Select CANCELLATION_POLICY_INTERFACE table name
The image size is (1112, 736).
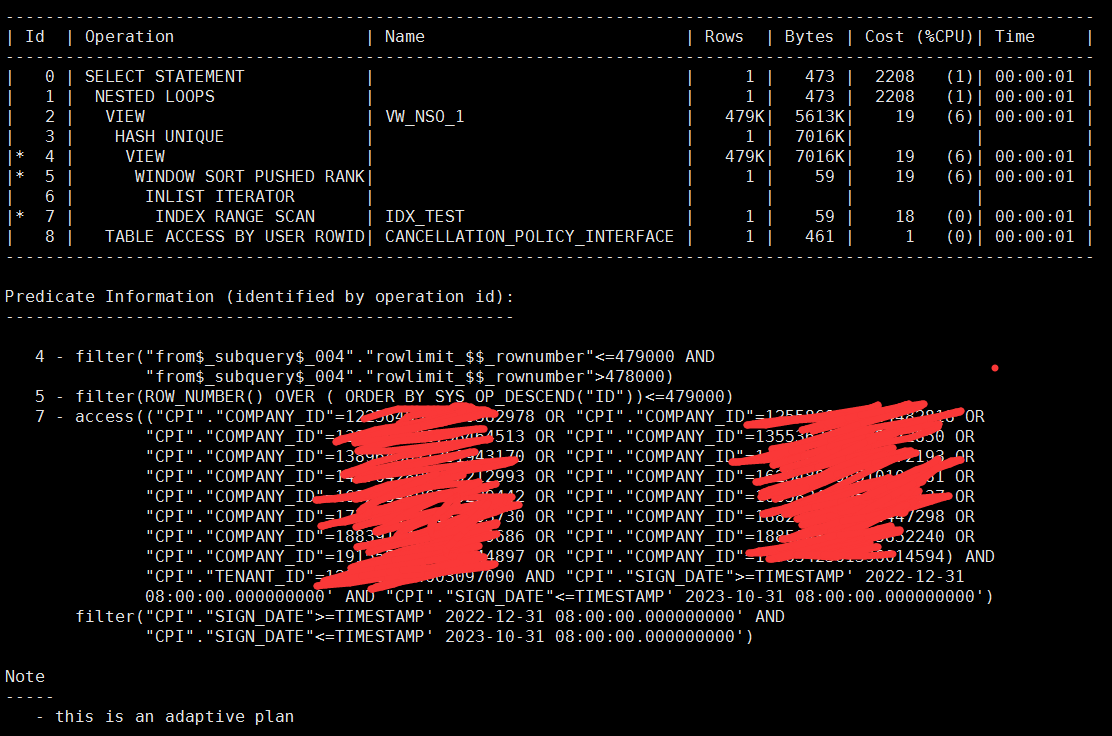(x=529, y=236)
